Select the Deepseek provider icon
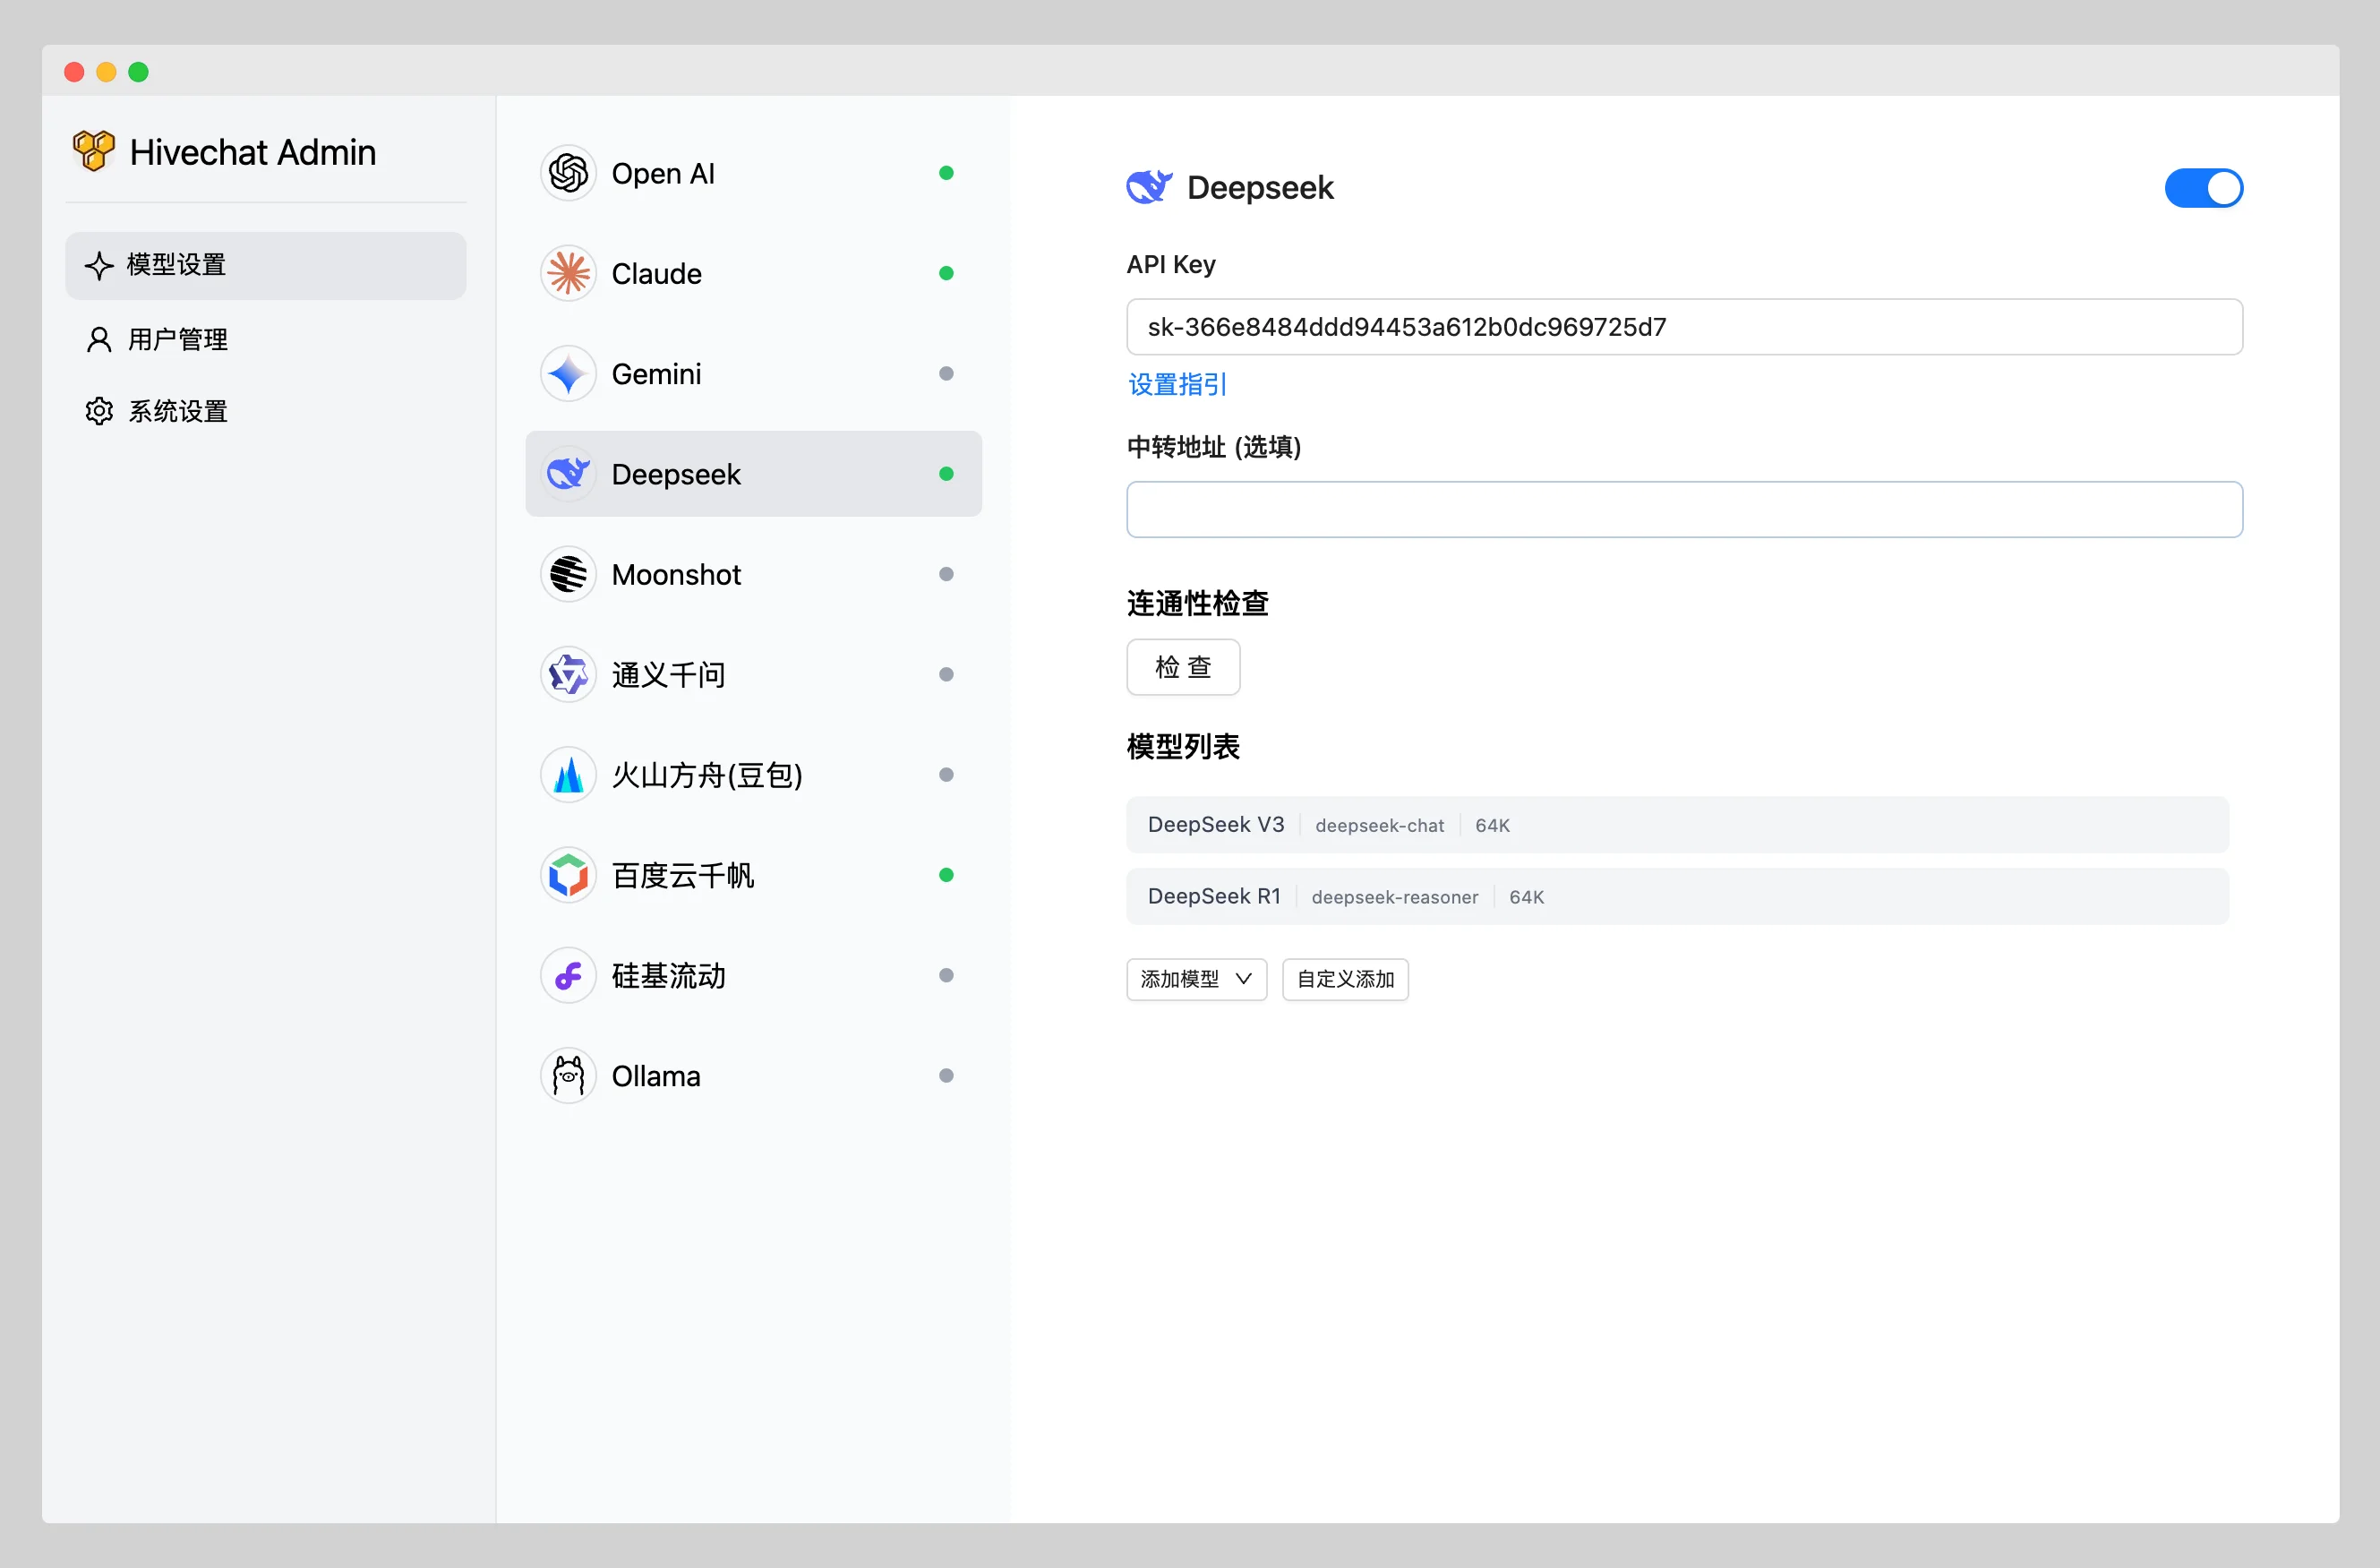 (569, 475)
